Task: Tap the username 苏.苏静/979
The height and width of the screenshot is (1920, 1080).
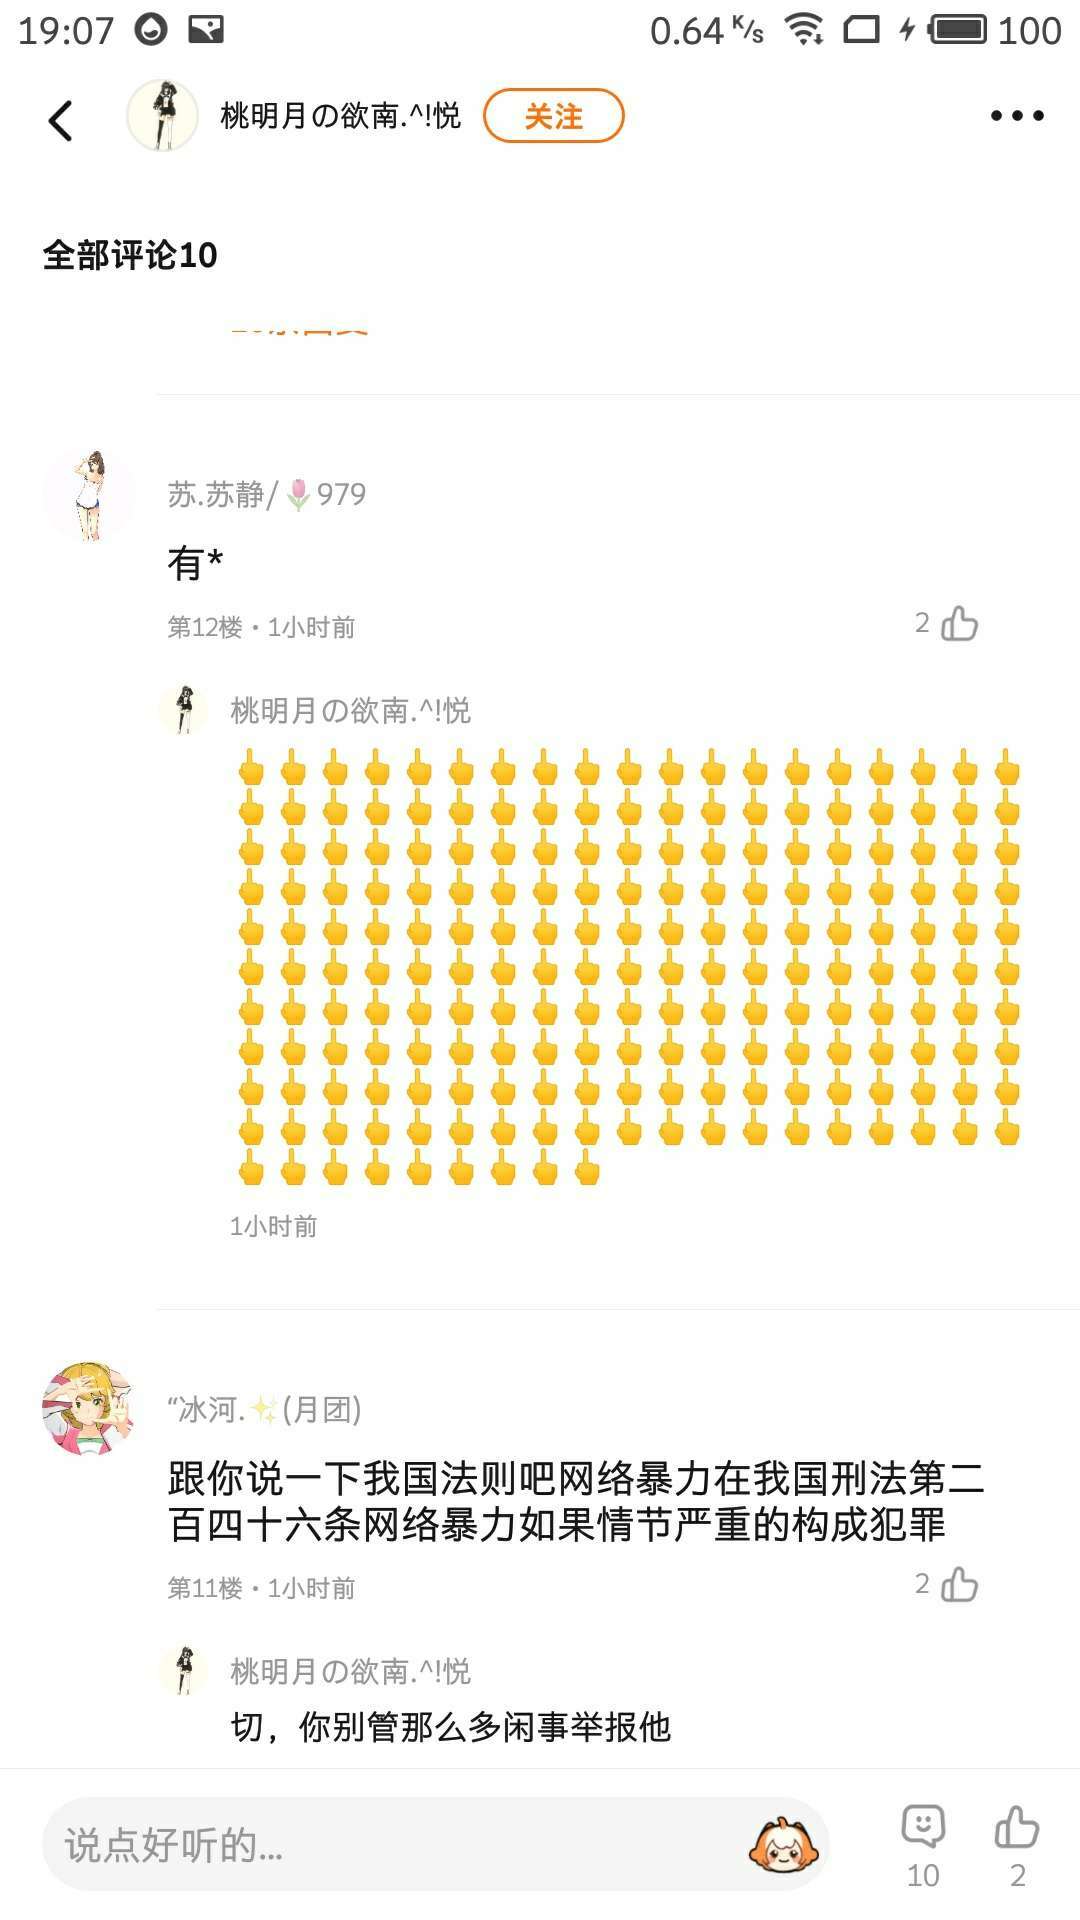Action: (266, 494)
